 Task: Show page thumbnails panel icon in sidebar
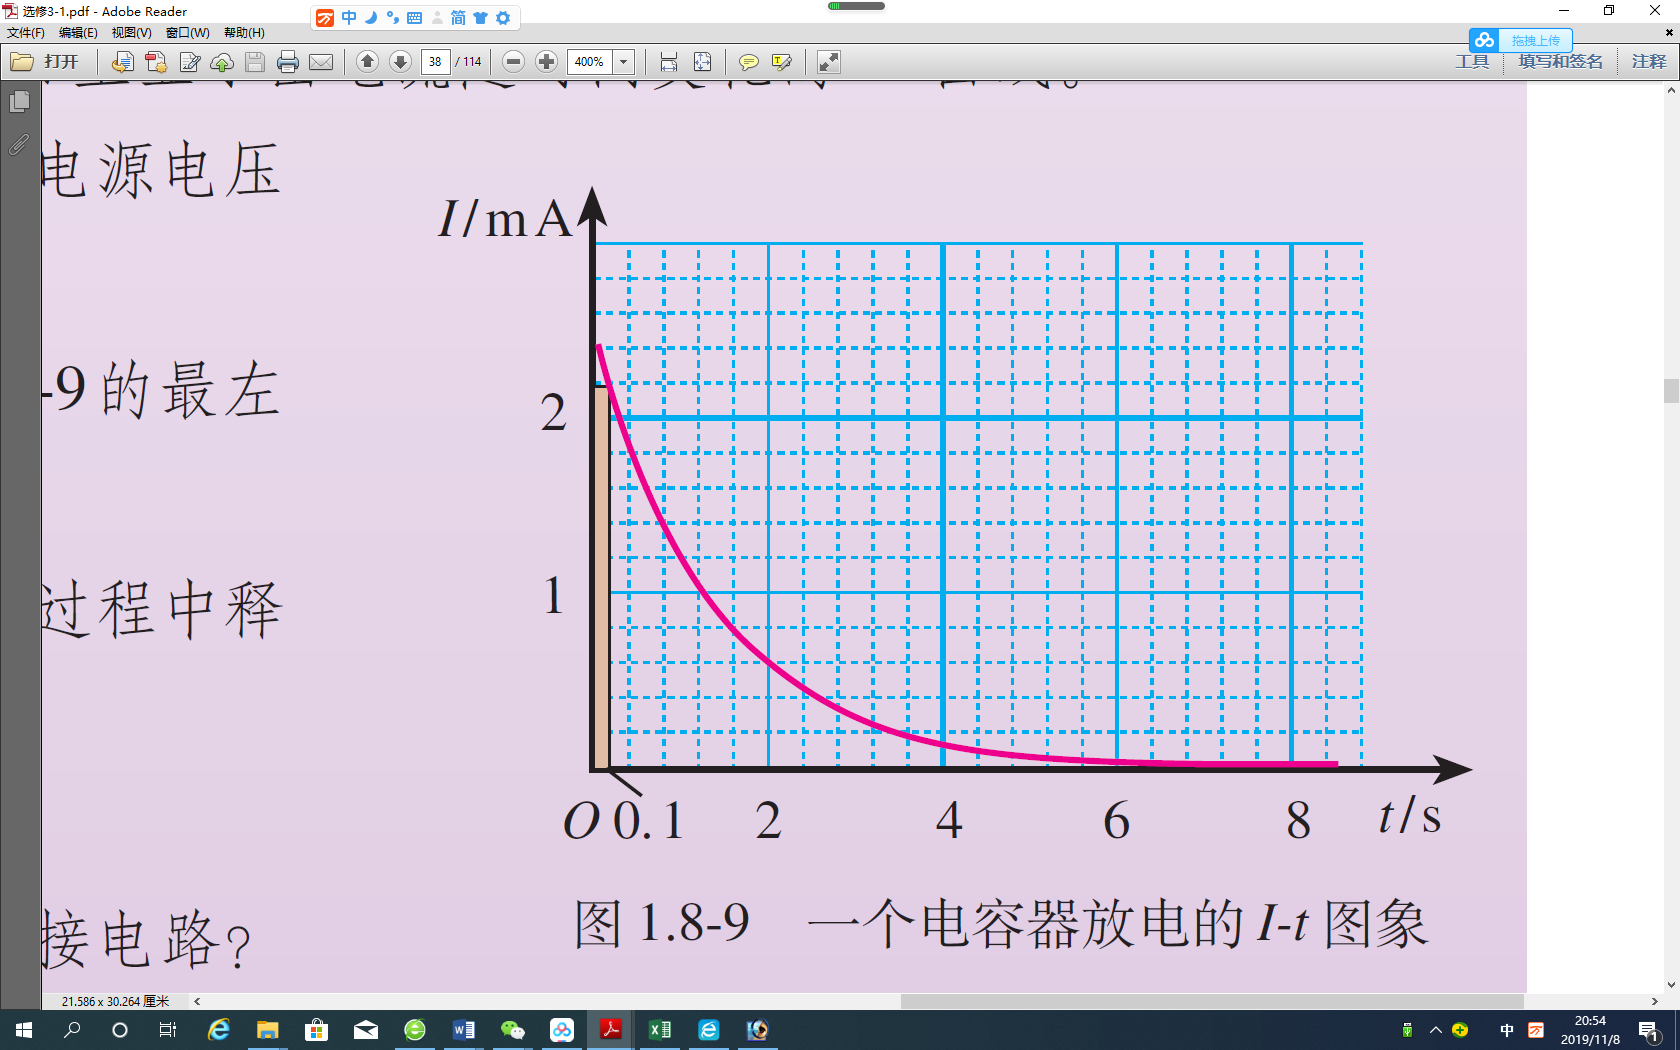coord(19,102)
